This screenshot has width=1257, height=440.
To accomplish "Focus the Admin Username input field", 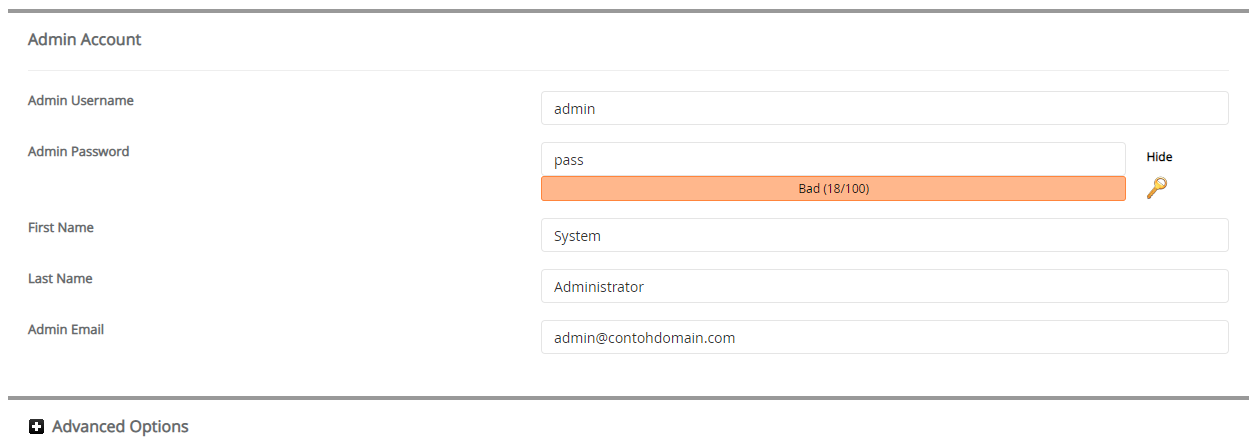I will tap(884, 109).
